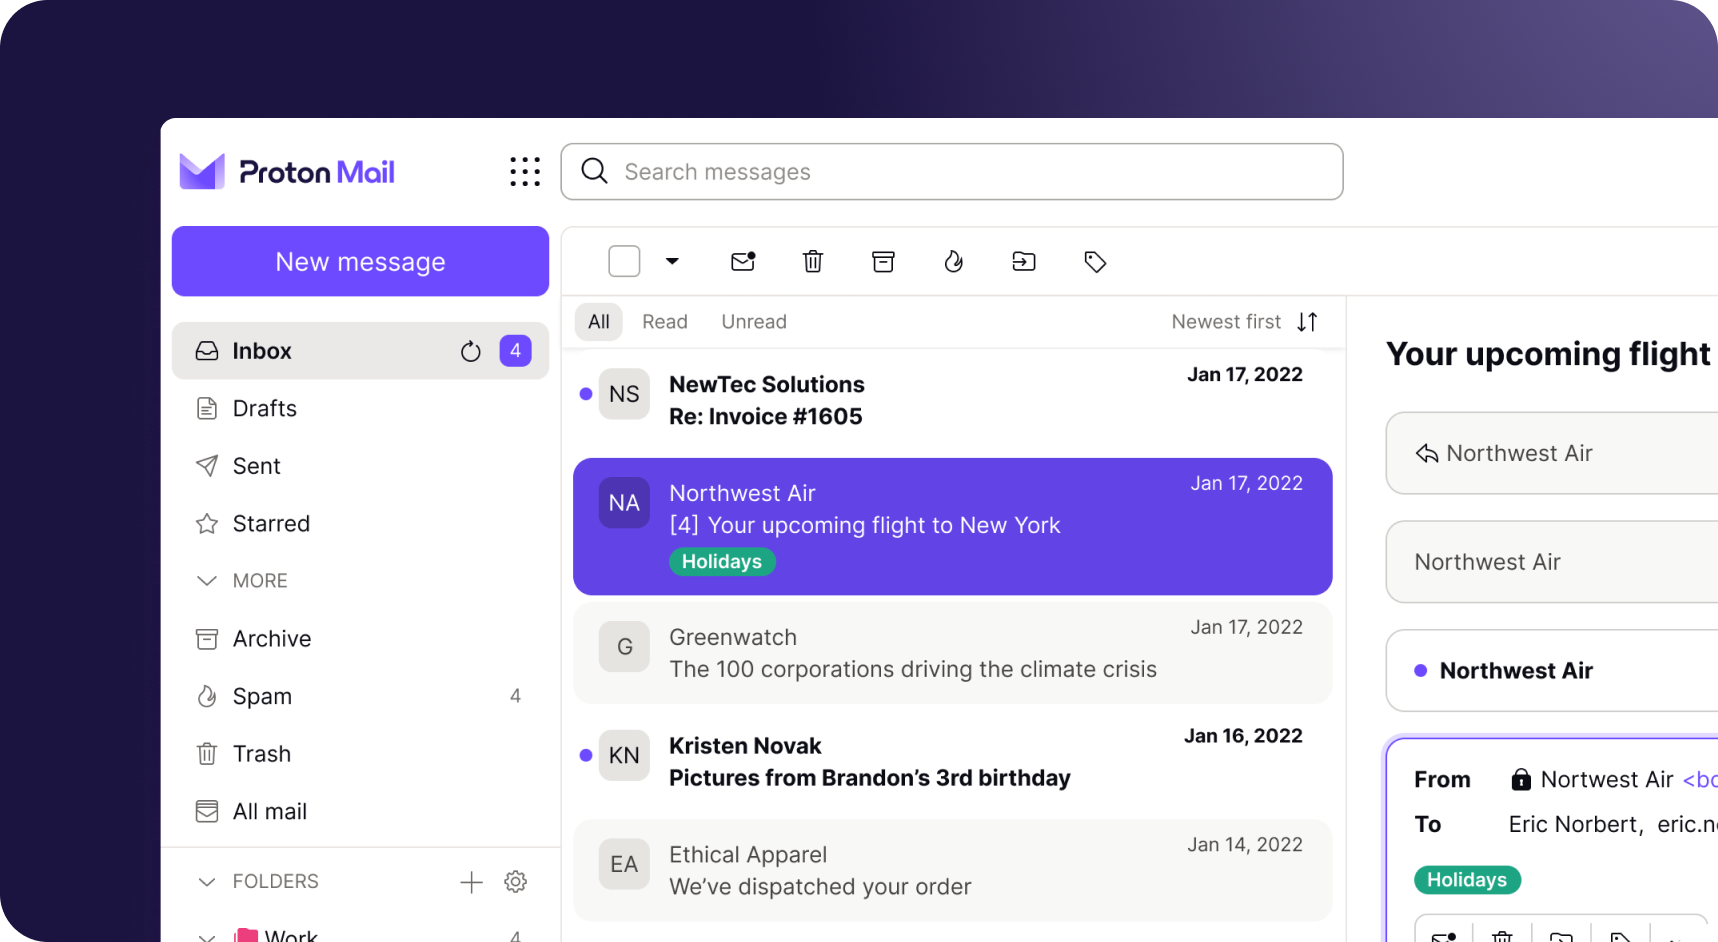1718x942 pixels.
Task: Click the New message button
Action: (360, 261)
